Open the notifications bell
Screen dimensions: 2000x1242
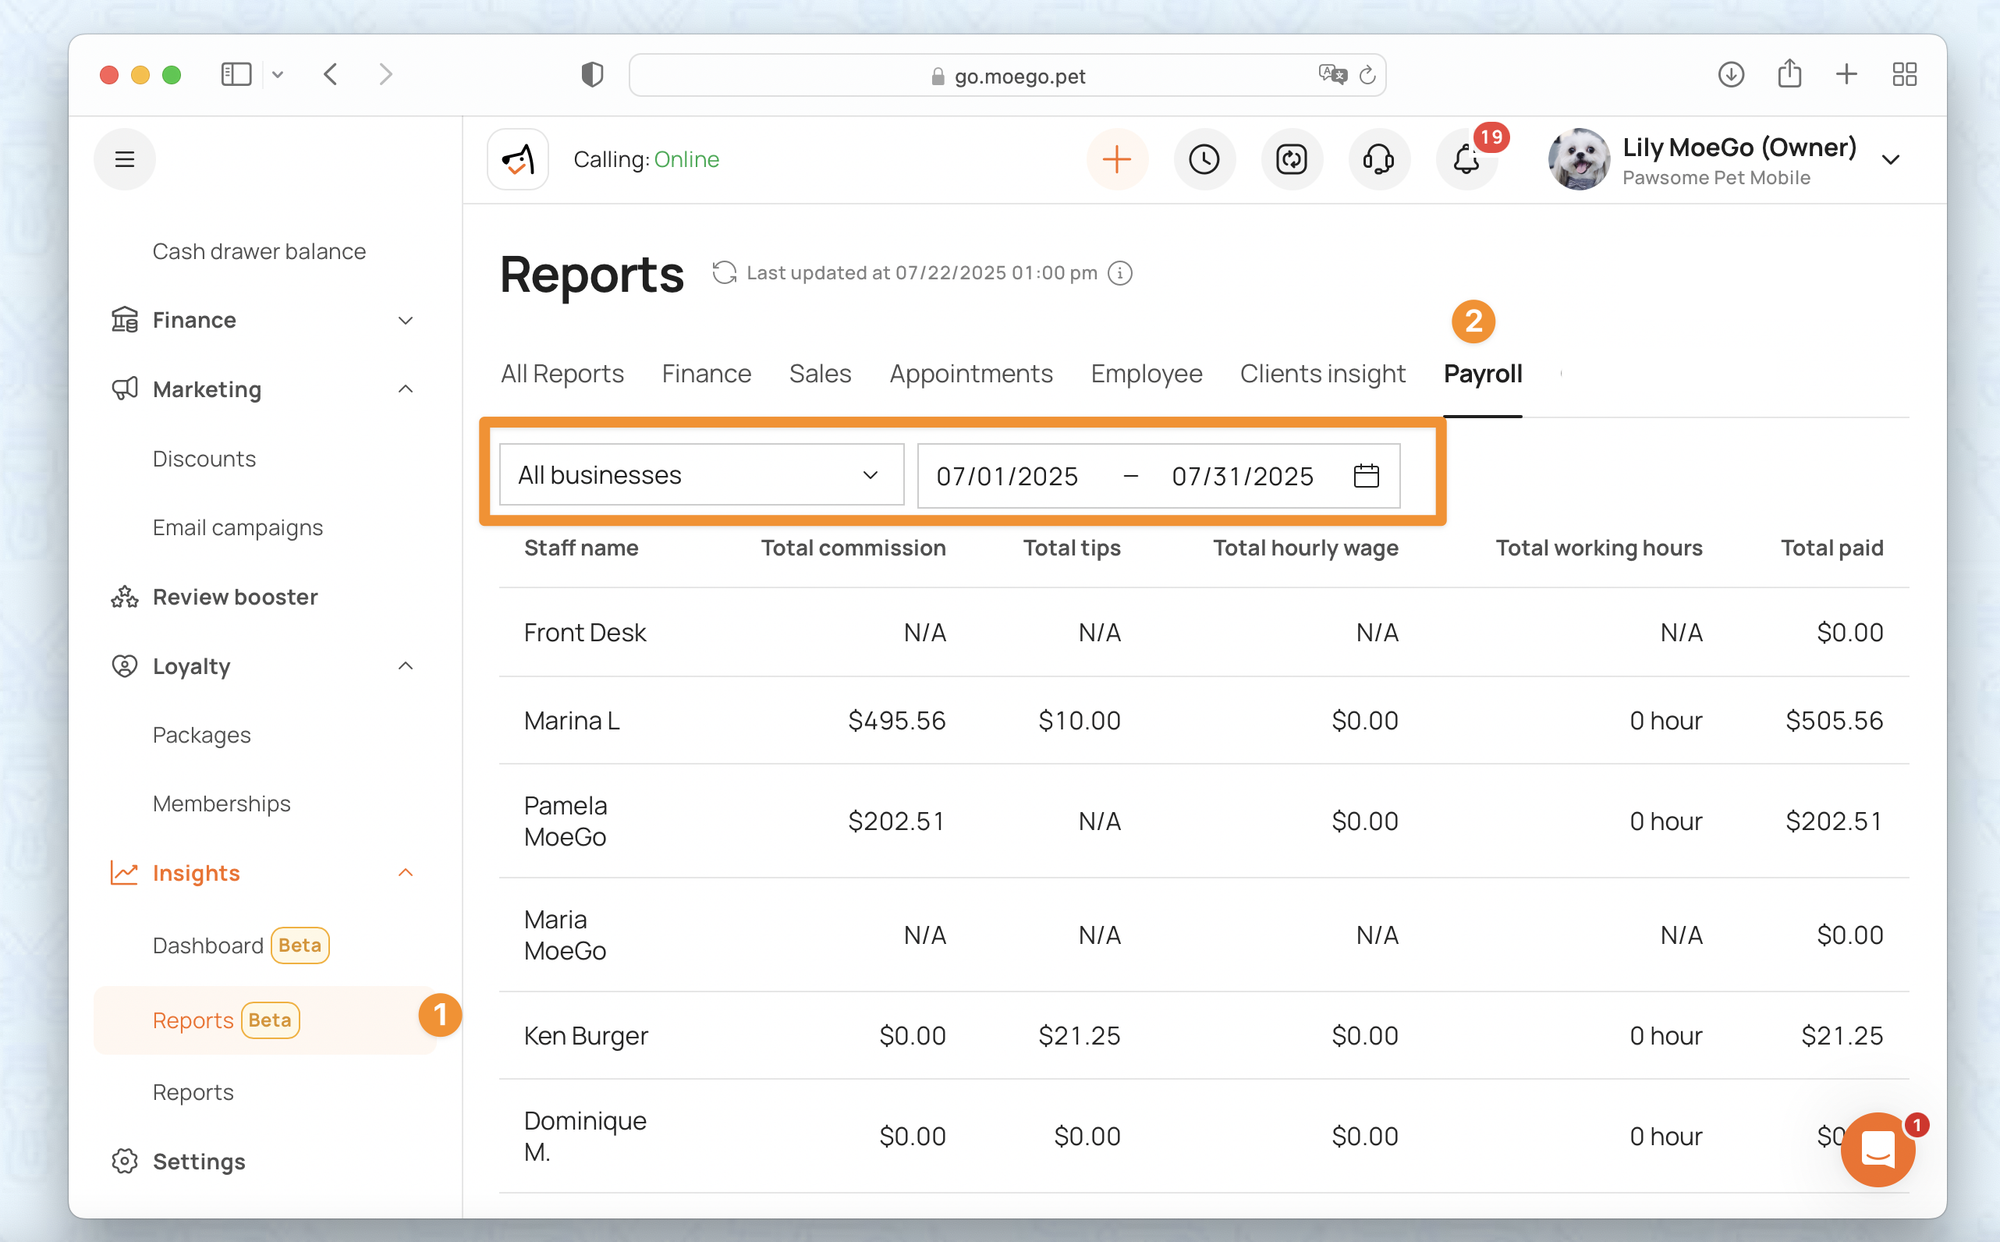(1466, 159)
